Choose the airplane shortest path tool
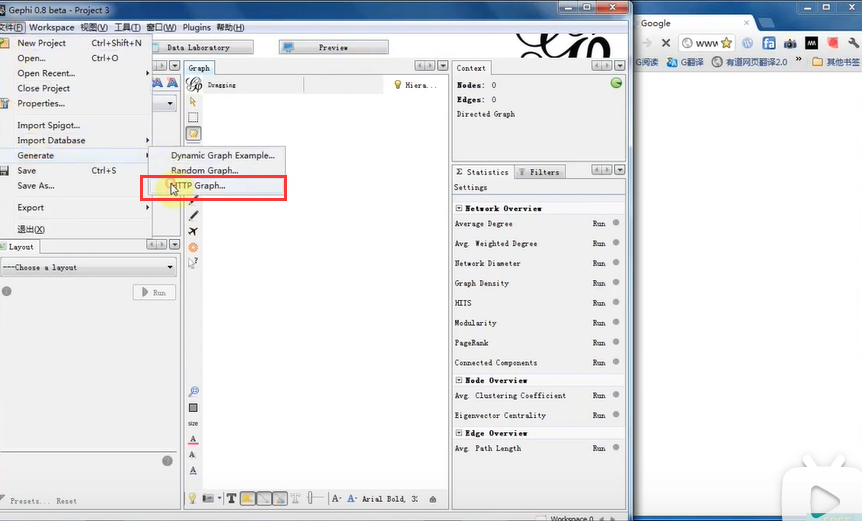The width and height of the screenshot is (862, 521). coord(193,231)
